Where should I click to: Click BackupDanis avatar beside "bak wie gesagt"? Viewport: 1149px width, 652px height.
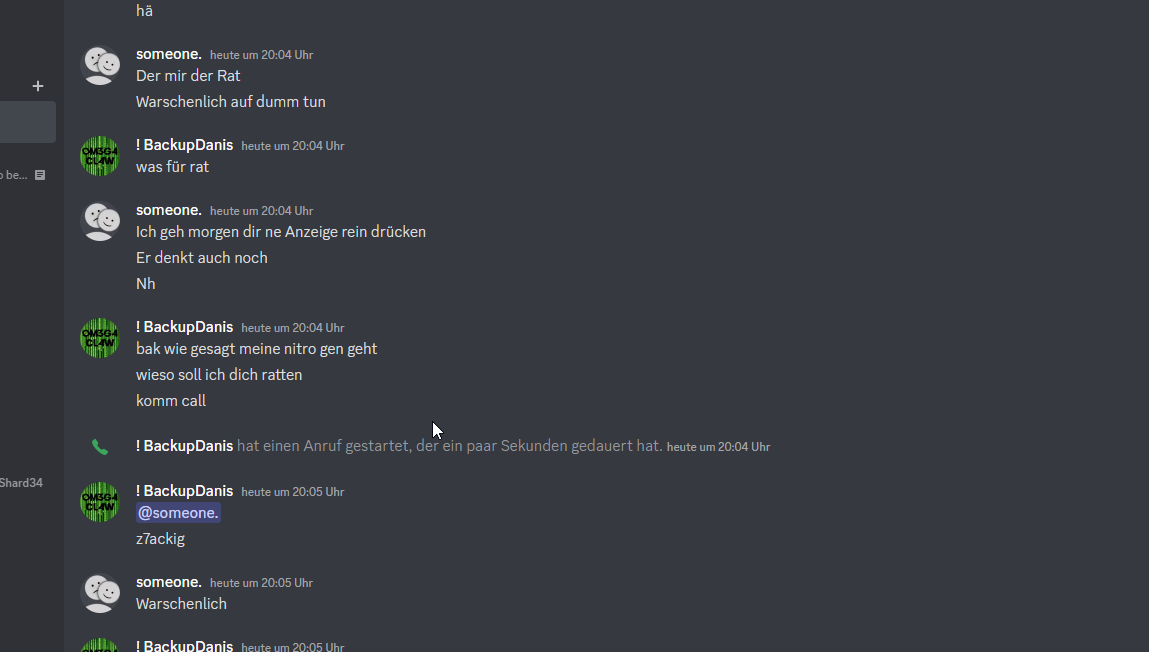coord(100,338)
